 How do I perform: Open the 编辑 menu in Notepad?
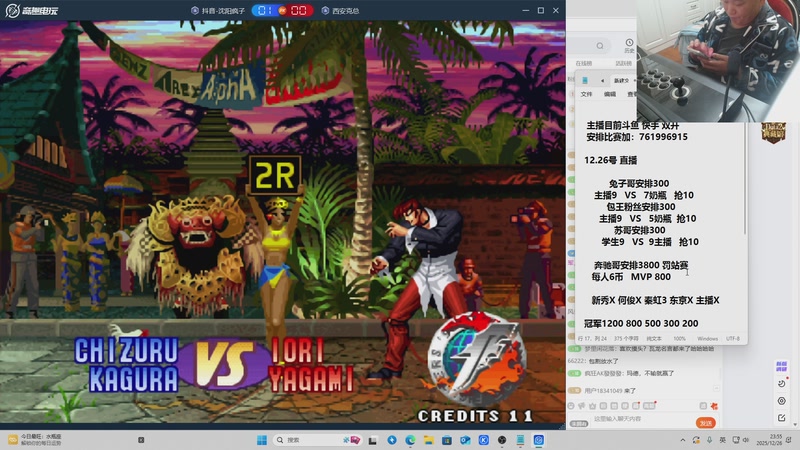(x=610, y=94)
